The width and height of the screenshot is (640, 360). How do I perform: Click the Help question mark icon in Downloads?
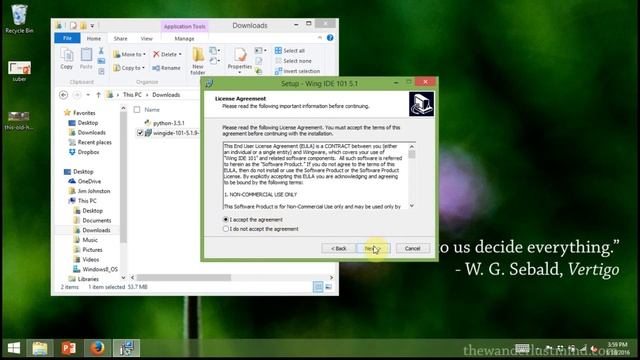coord(330,38)
